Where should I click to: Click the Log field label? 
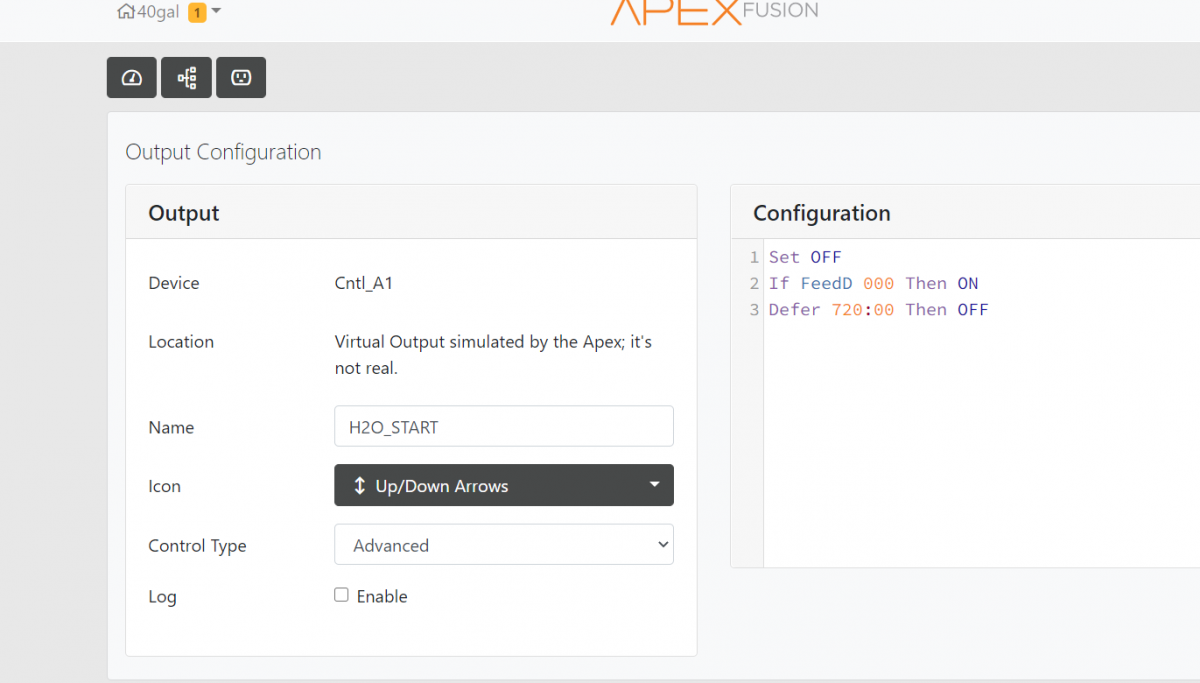tap(162, 597)
